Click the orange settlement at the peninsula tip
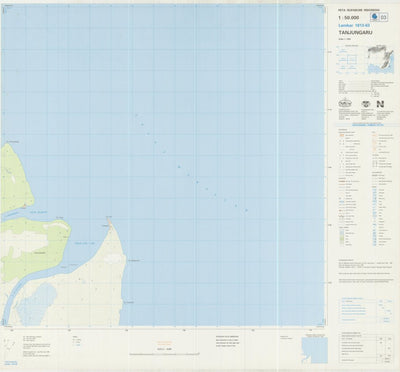 (109, 221)
